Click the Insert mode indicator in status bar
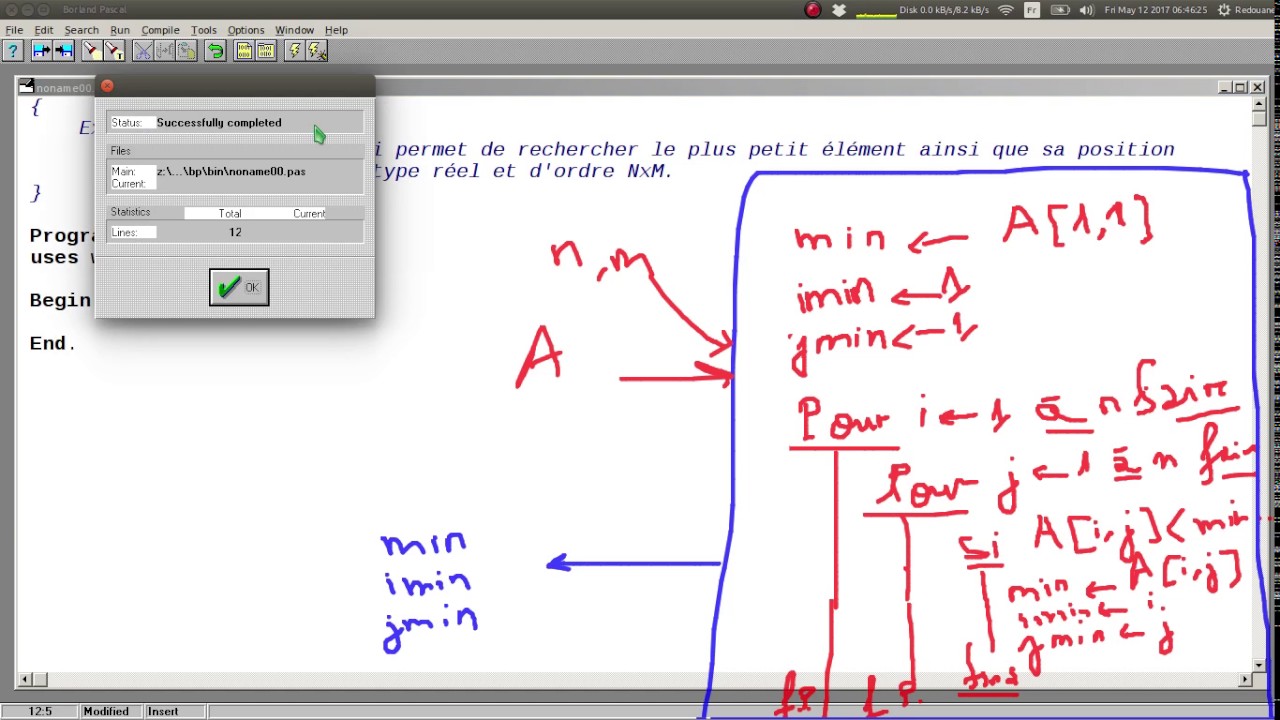This screenshot has height=720, width=1280. coord(163,711)
